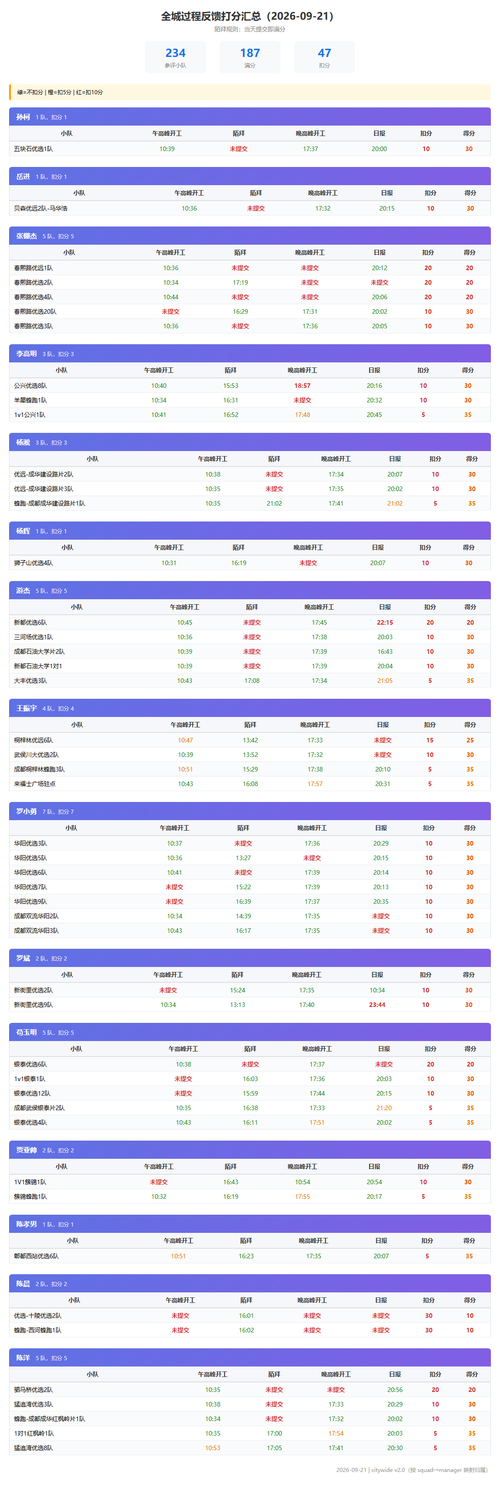Click the 王振宇 group header
The image size is (500, 1493).
[250, 708]
